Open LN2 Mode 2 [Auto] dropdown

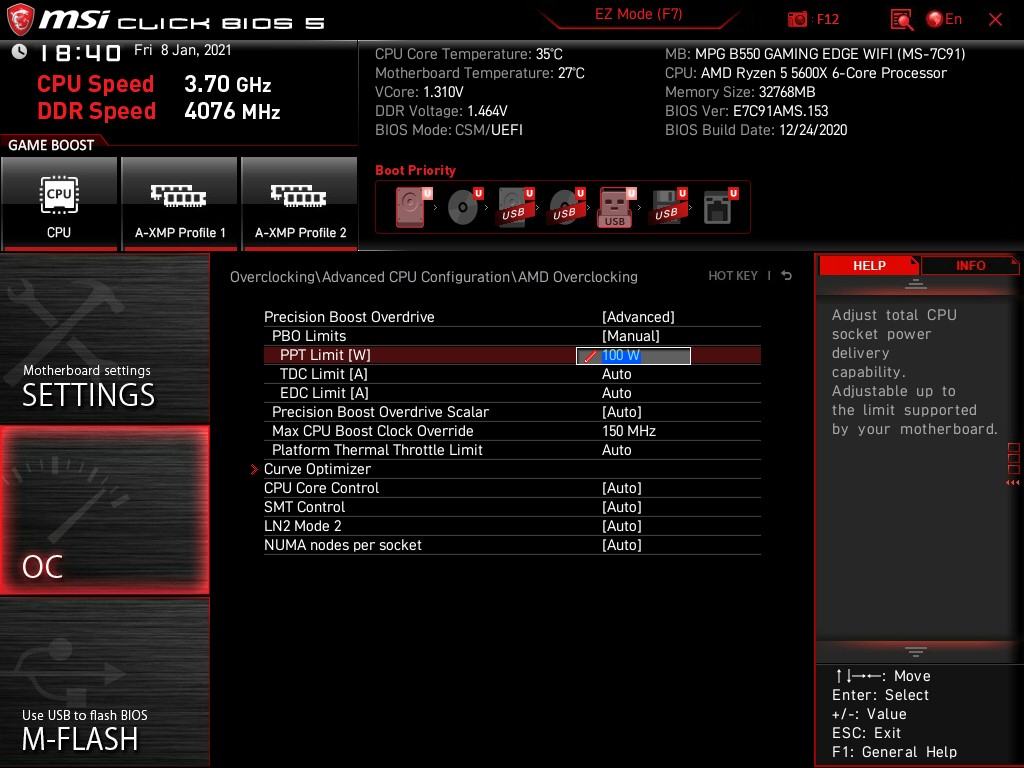622,526
